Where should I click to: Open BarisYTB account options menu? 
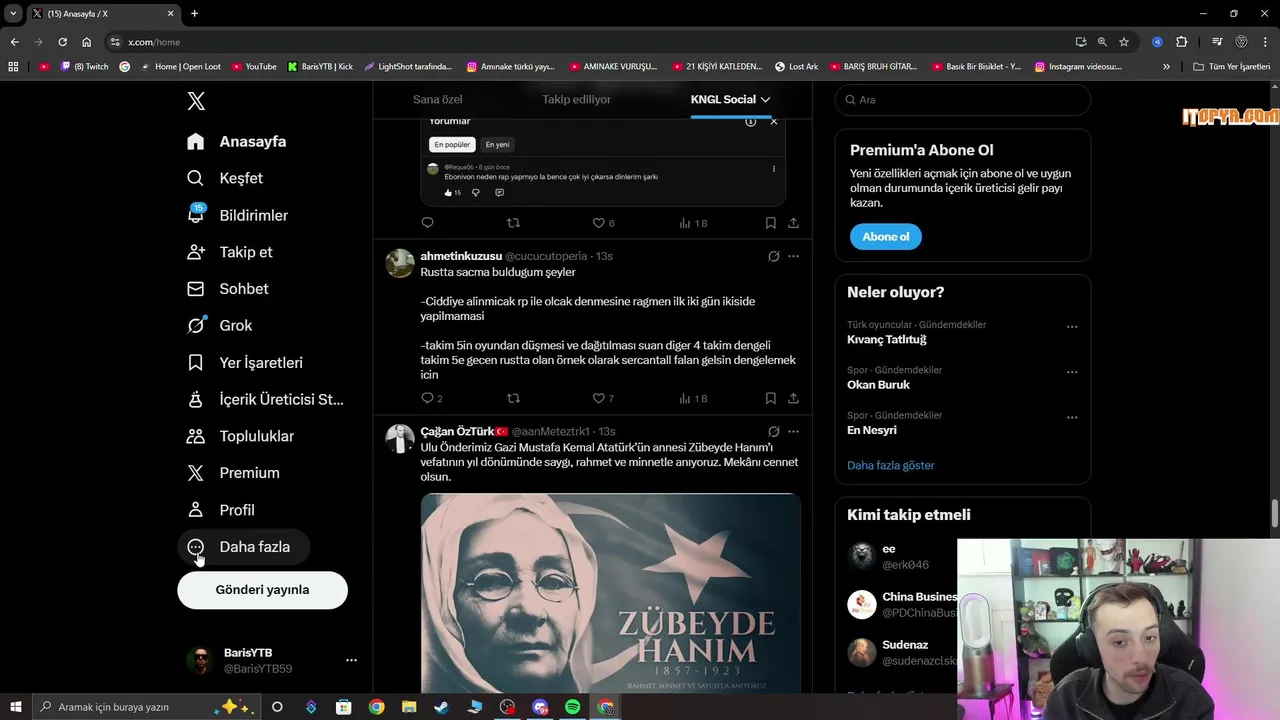pyautogui.click(x=351, y=660)
